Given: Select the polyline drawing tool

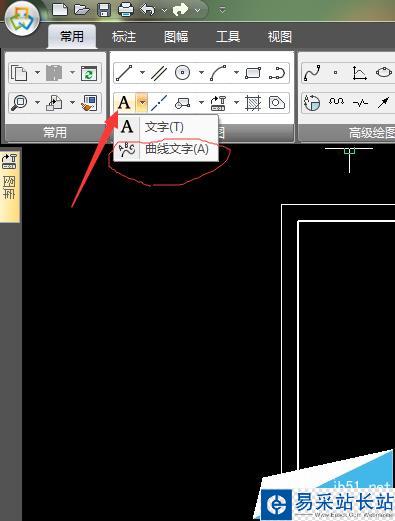Looking at the screenshot, I should click(x=277, y=73).
